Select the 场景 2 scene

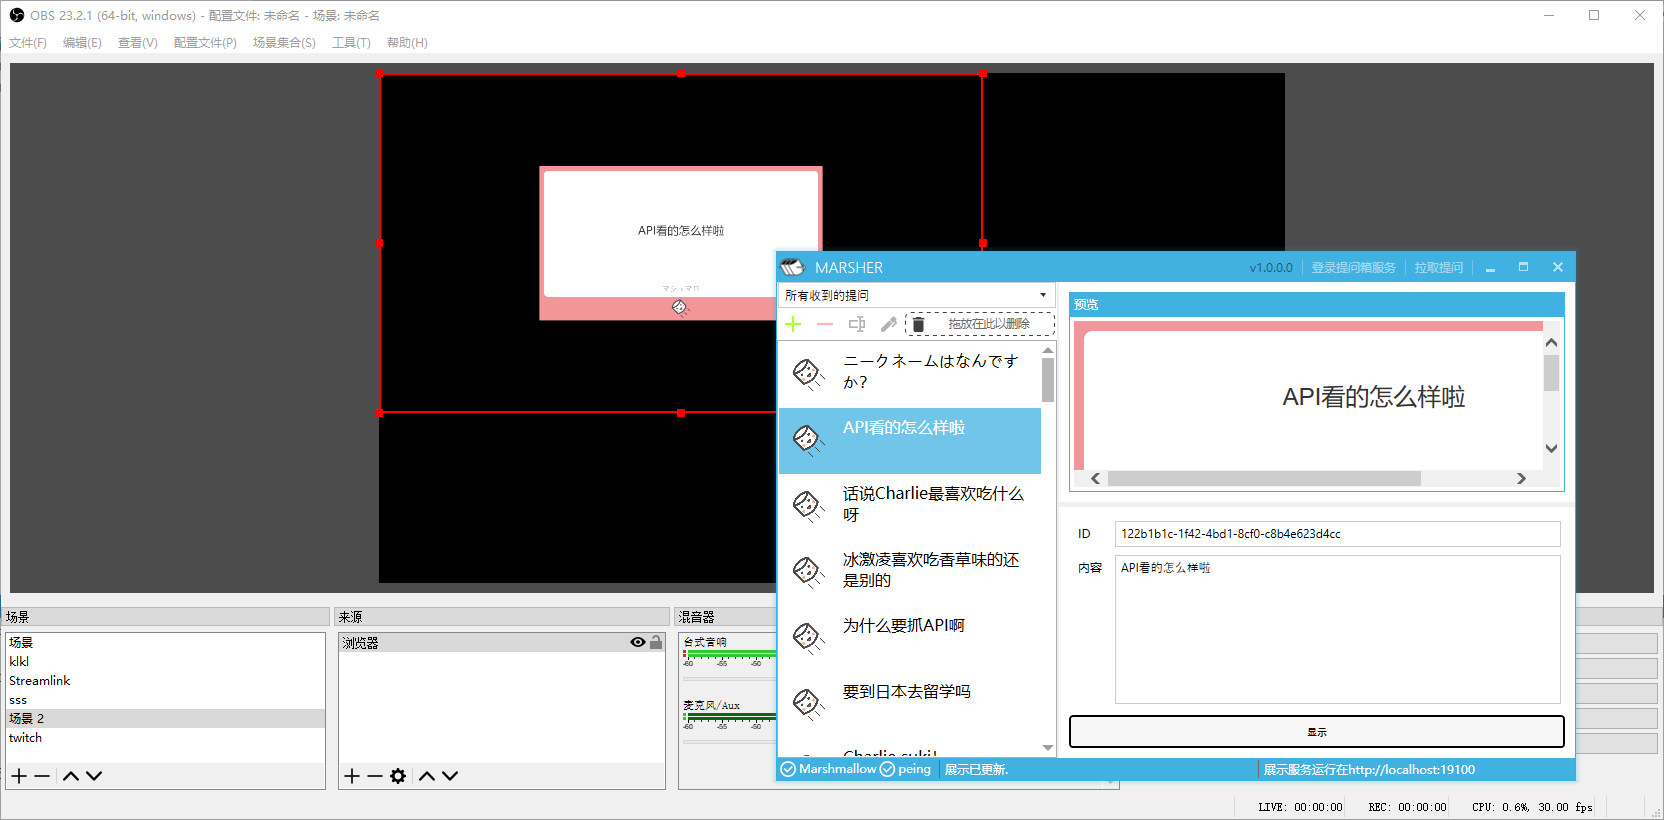(164, 719)
